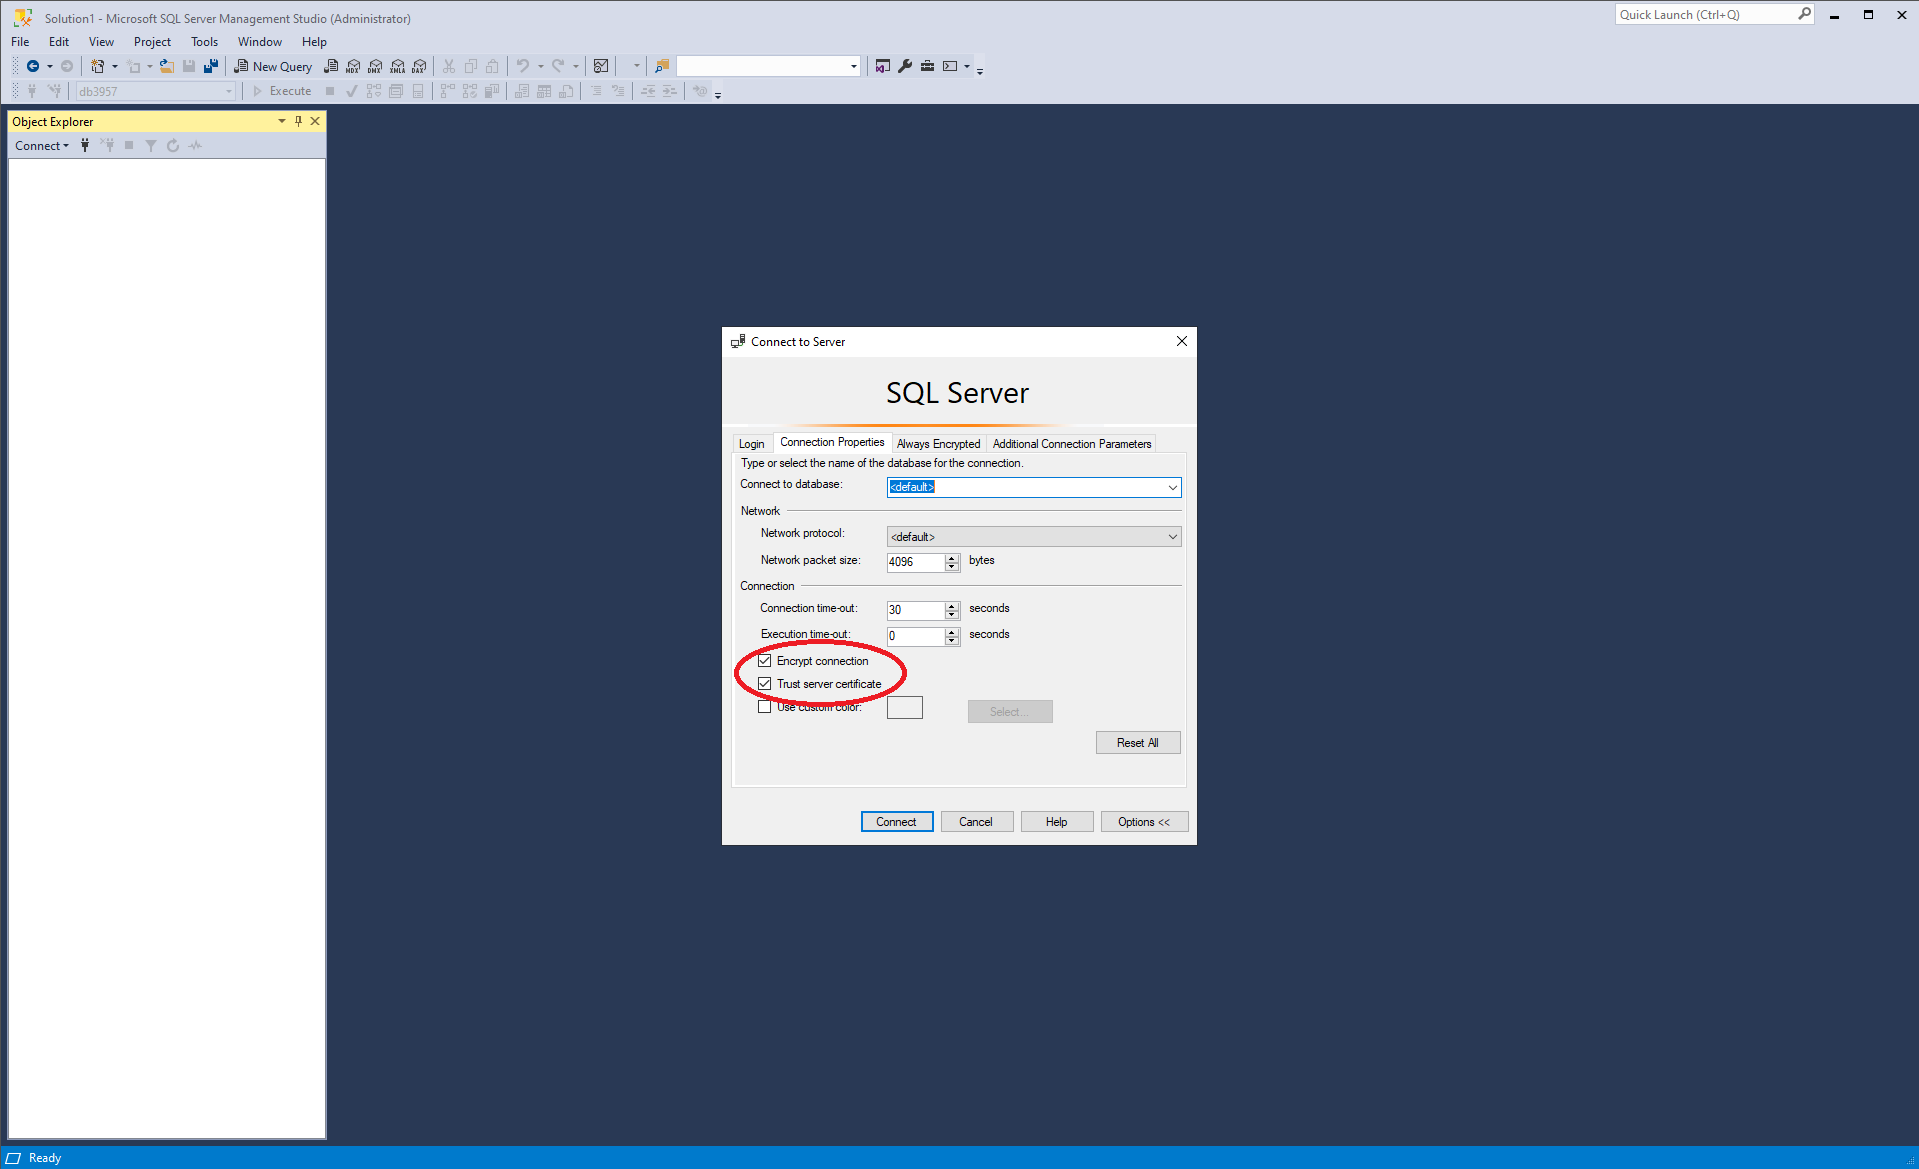This screenshot has width=1919, height=1169.
Task: Click the Filter funnel icon in Object Explorer
Action: pyautogui.click(x=151, y=145)
